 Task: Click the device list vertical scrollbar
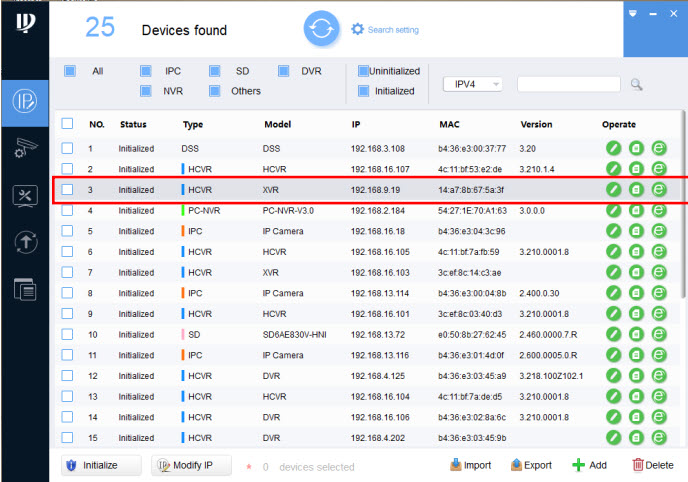click(684, 206)
